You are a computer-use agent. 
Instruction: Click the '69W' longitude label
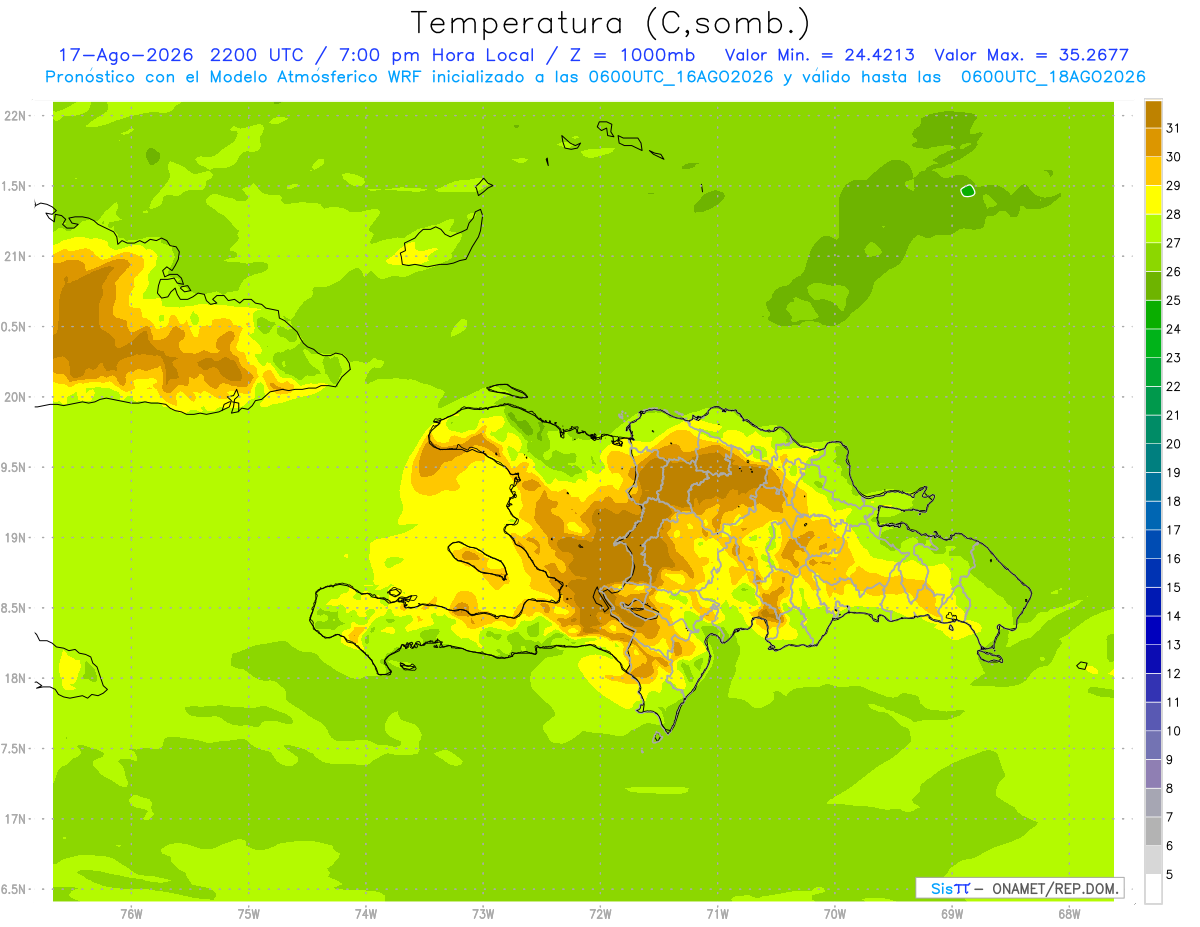click(952, 914)
